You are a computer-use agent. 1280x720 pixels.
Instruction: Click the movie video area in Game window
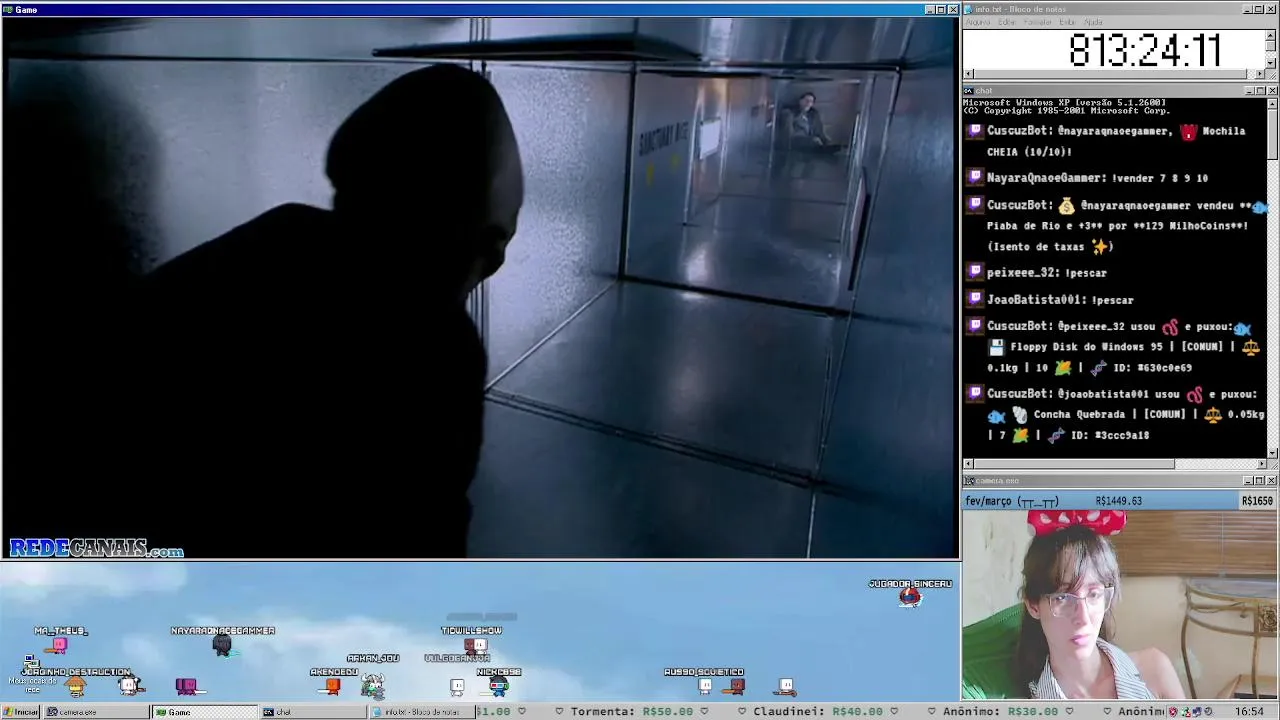point(480,288)
